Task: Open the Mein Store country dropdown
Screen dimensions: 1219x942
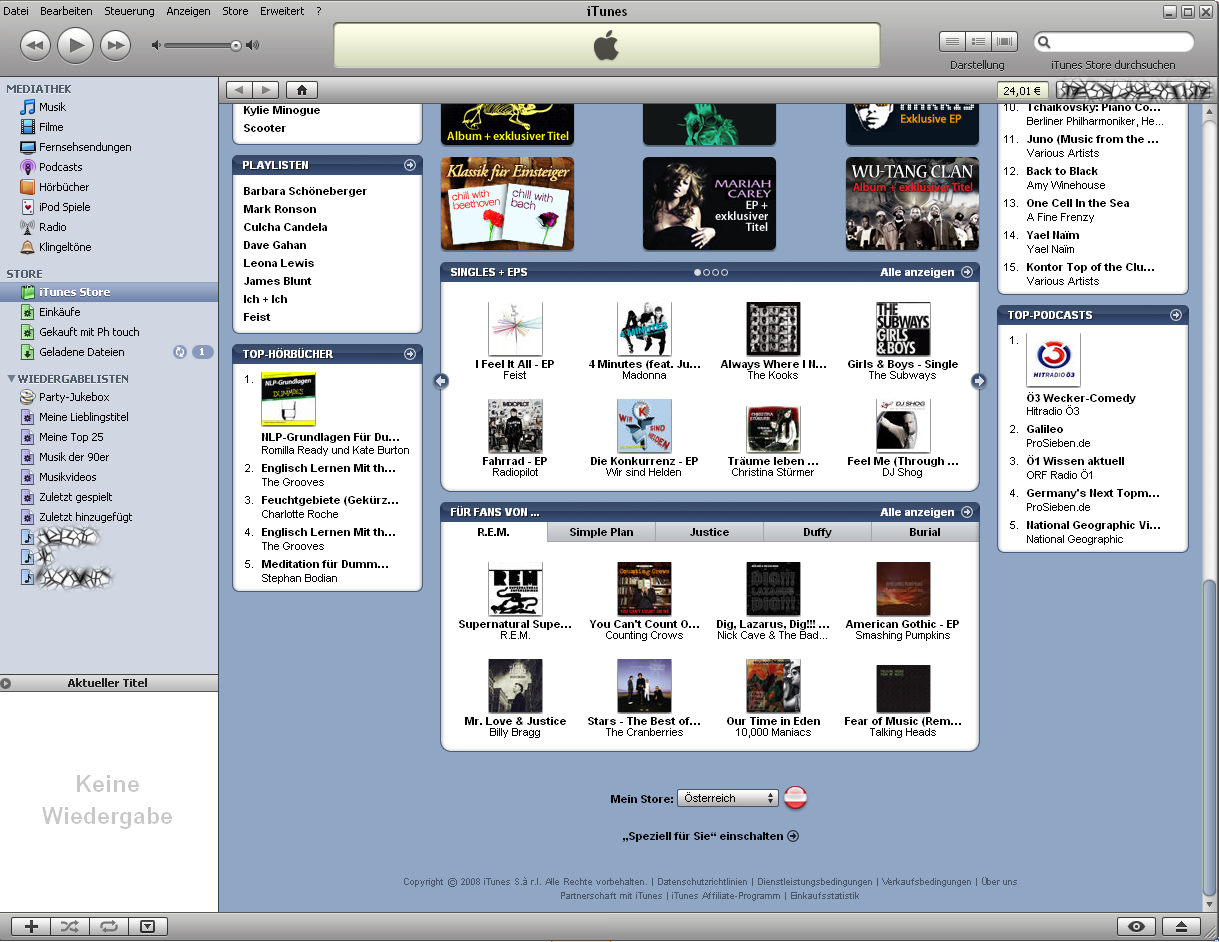Action: click(x=727, y=798)
